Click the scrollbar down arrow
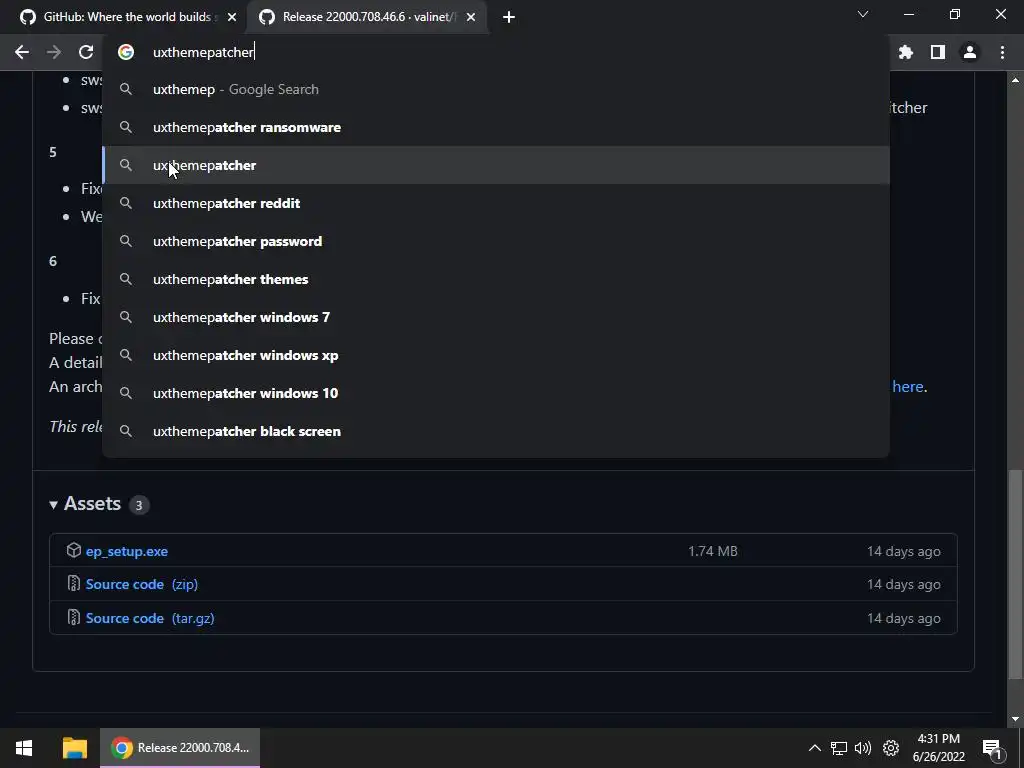The width and height of the screenshot is (1024, 768). (x=1015, y=719)
